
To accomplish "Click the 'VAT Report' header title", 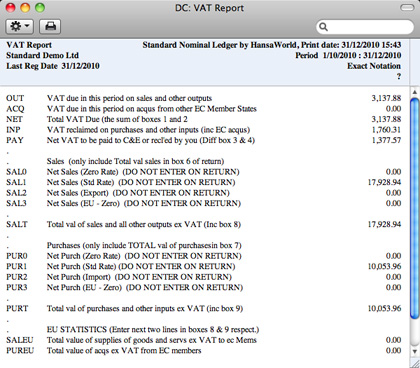I will coord(29,45).
